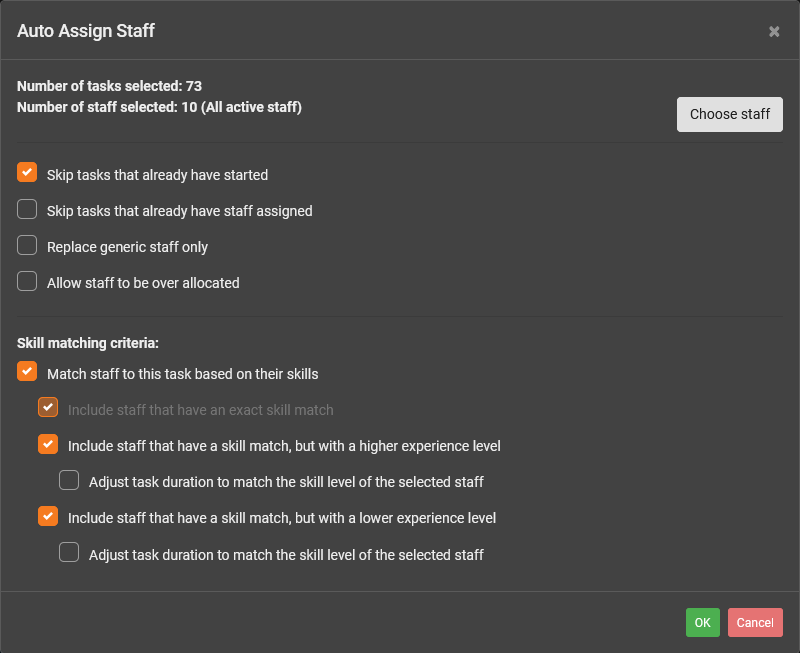Image resolution: width=800 pixels, height=653 pixels.
Task: Click the "Replace generic staff only" label text
Action: [x=127, y=247]
